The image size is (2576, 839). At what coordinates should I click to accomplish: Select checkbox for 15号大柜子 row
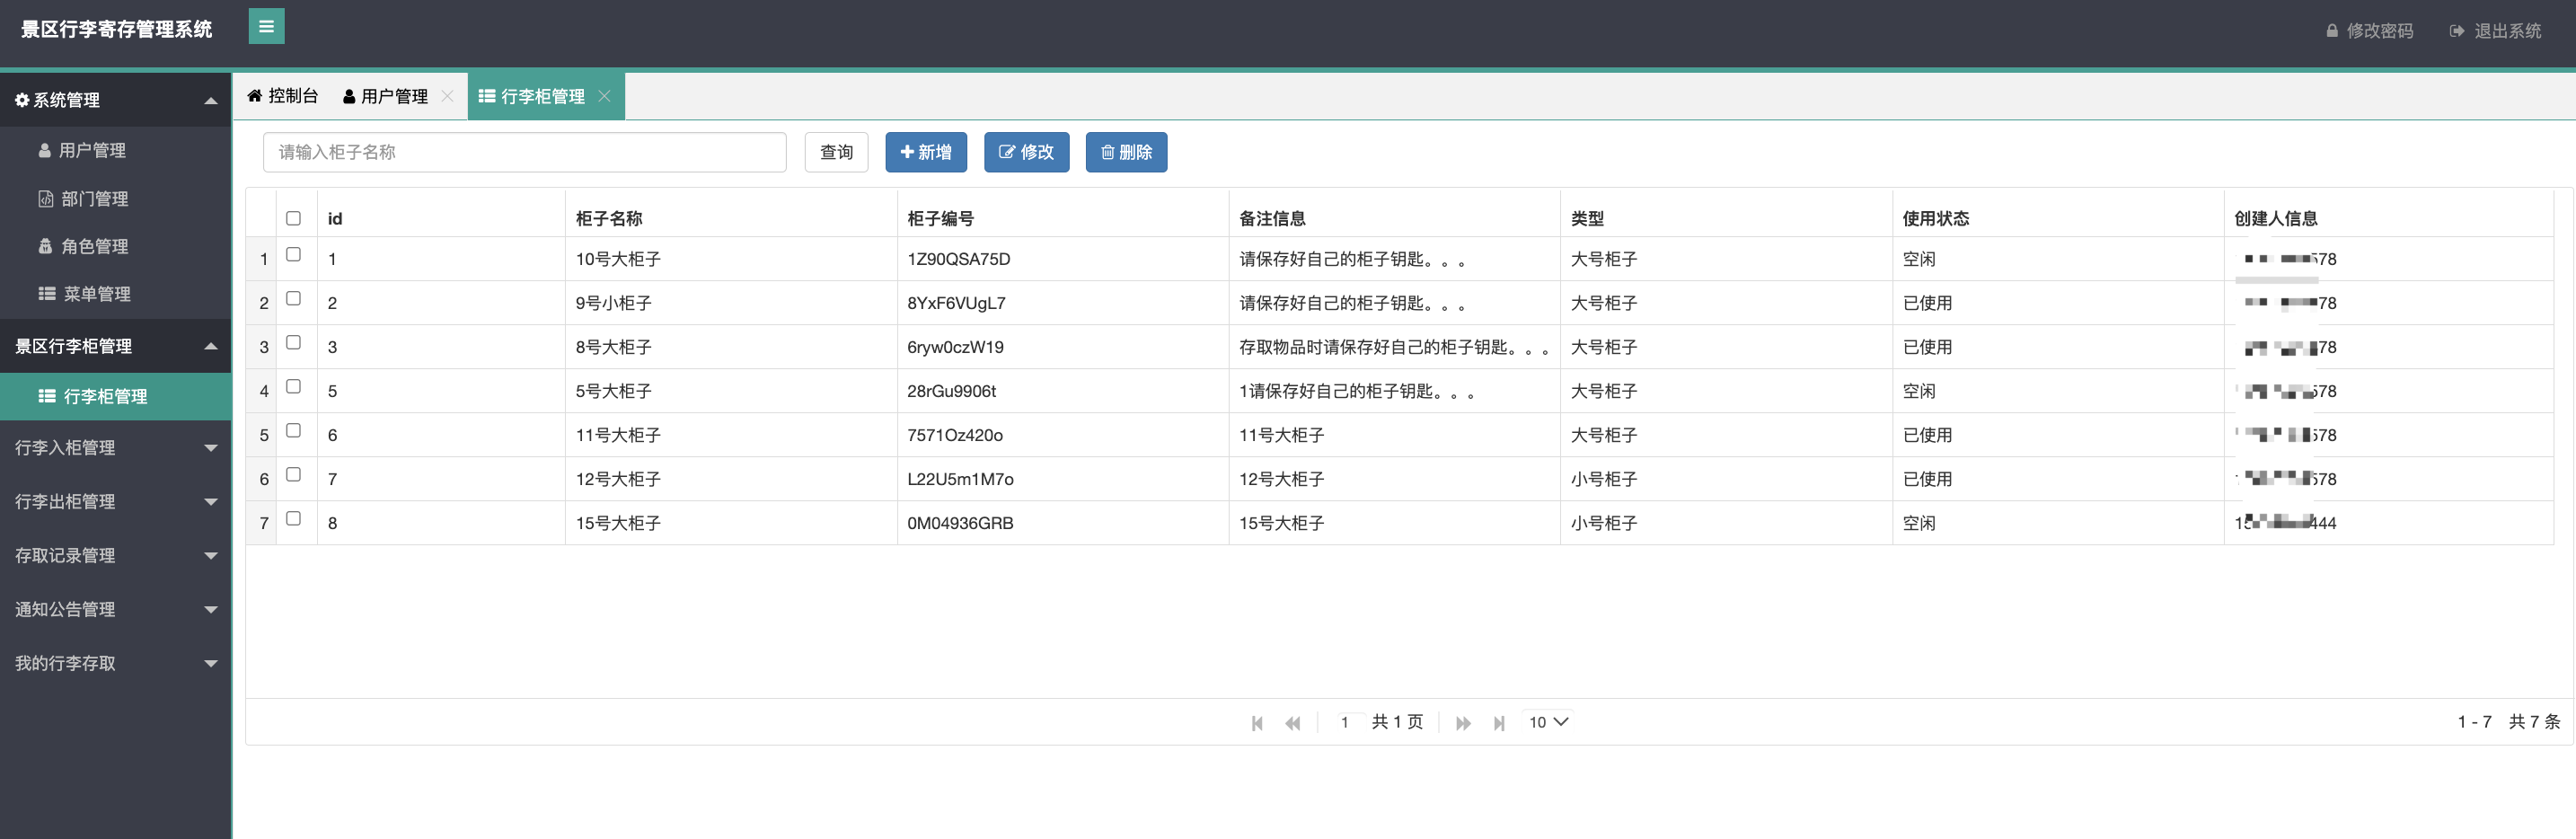[x=293, y=519]
